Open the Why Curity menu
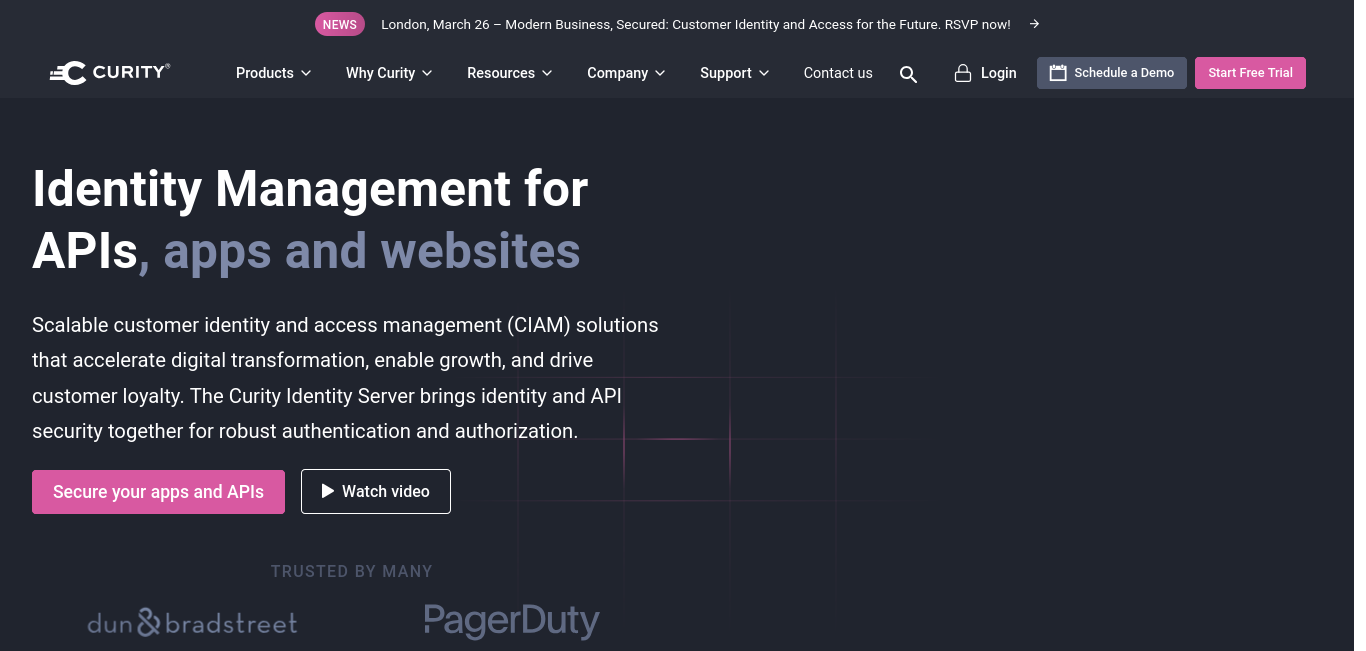This screenshot has height=651, width=1366. (x=389, y=73)
